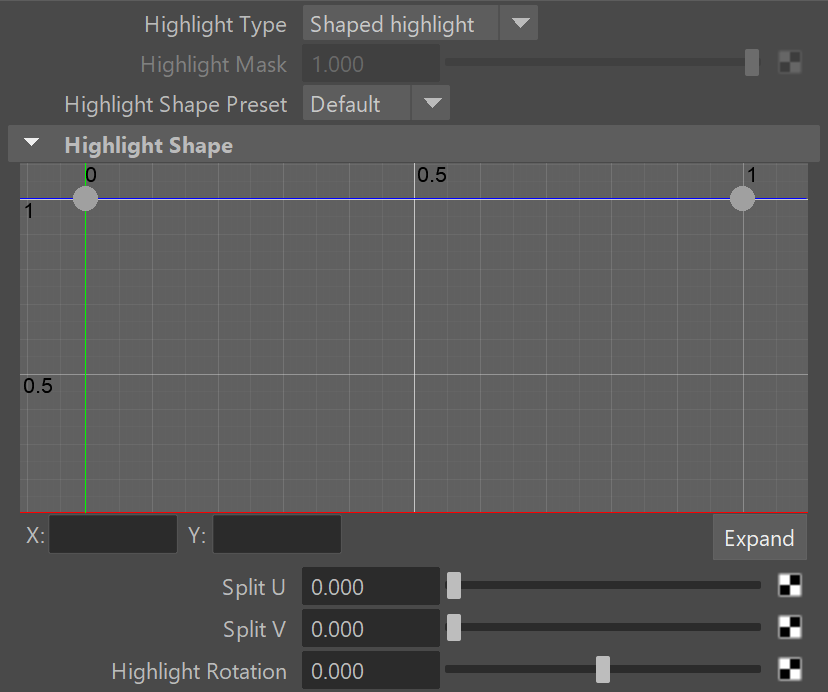Click the Default preset combo box
This screenshot has width=828, height=692.
click(356, 103)
